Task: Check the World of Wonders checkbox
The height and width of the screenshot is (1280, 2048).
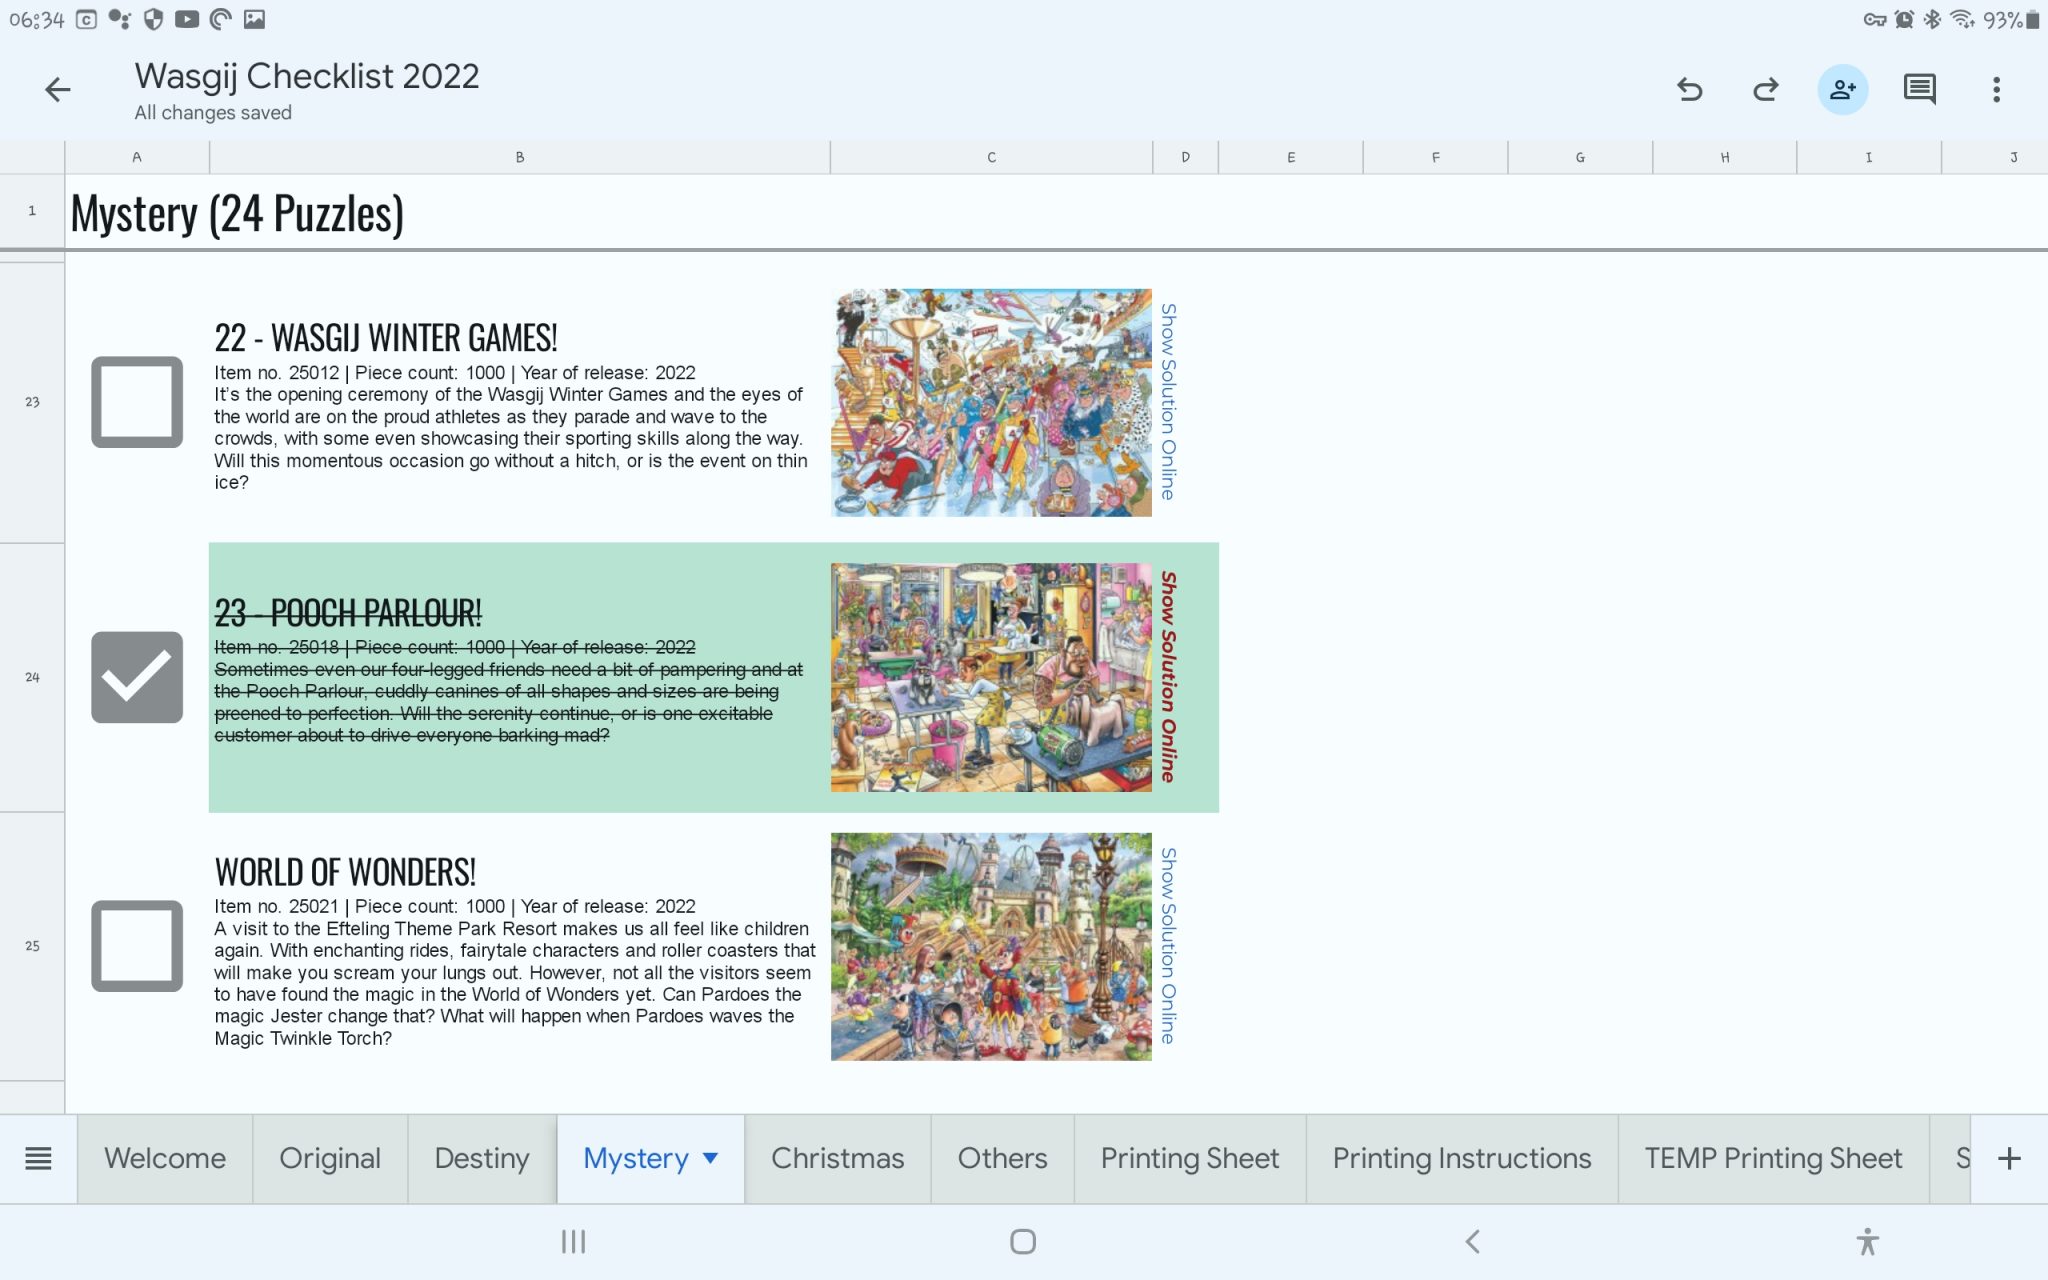Action: [137, 946]
